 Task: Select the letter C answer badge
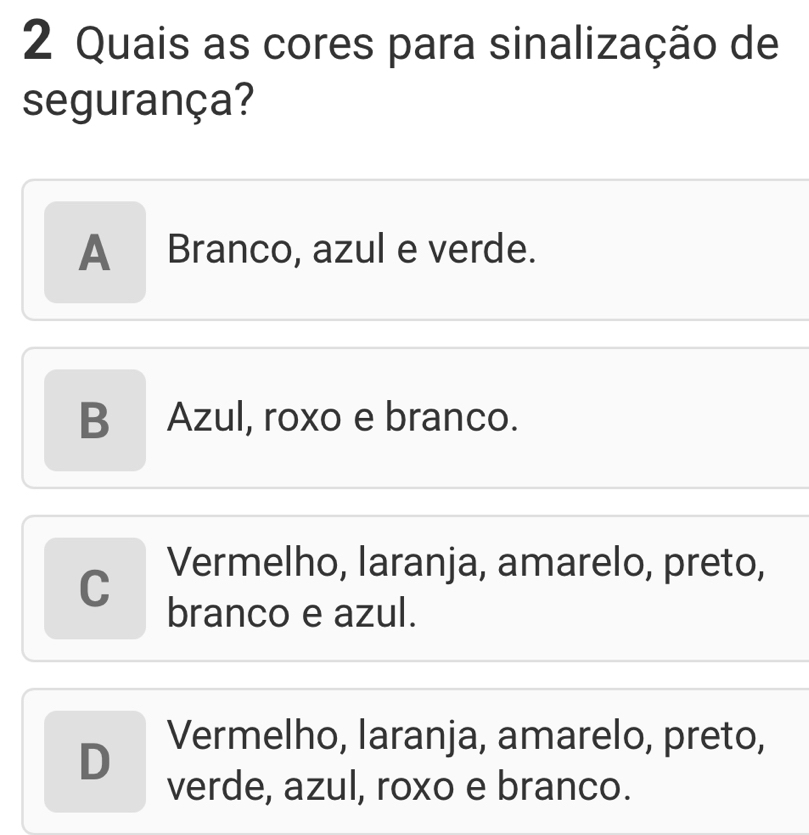click(95, 588)
